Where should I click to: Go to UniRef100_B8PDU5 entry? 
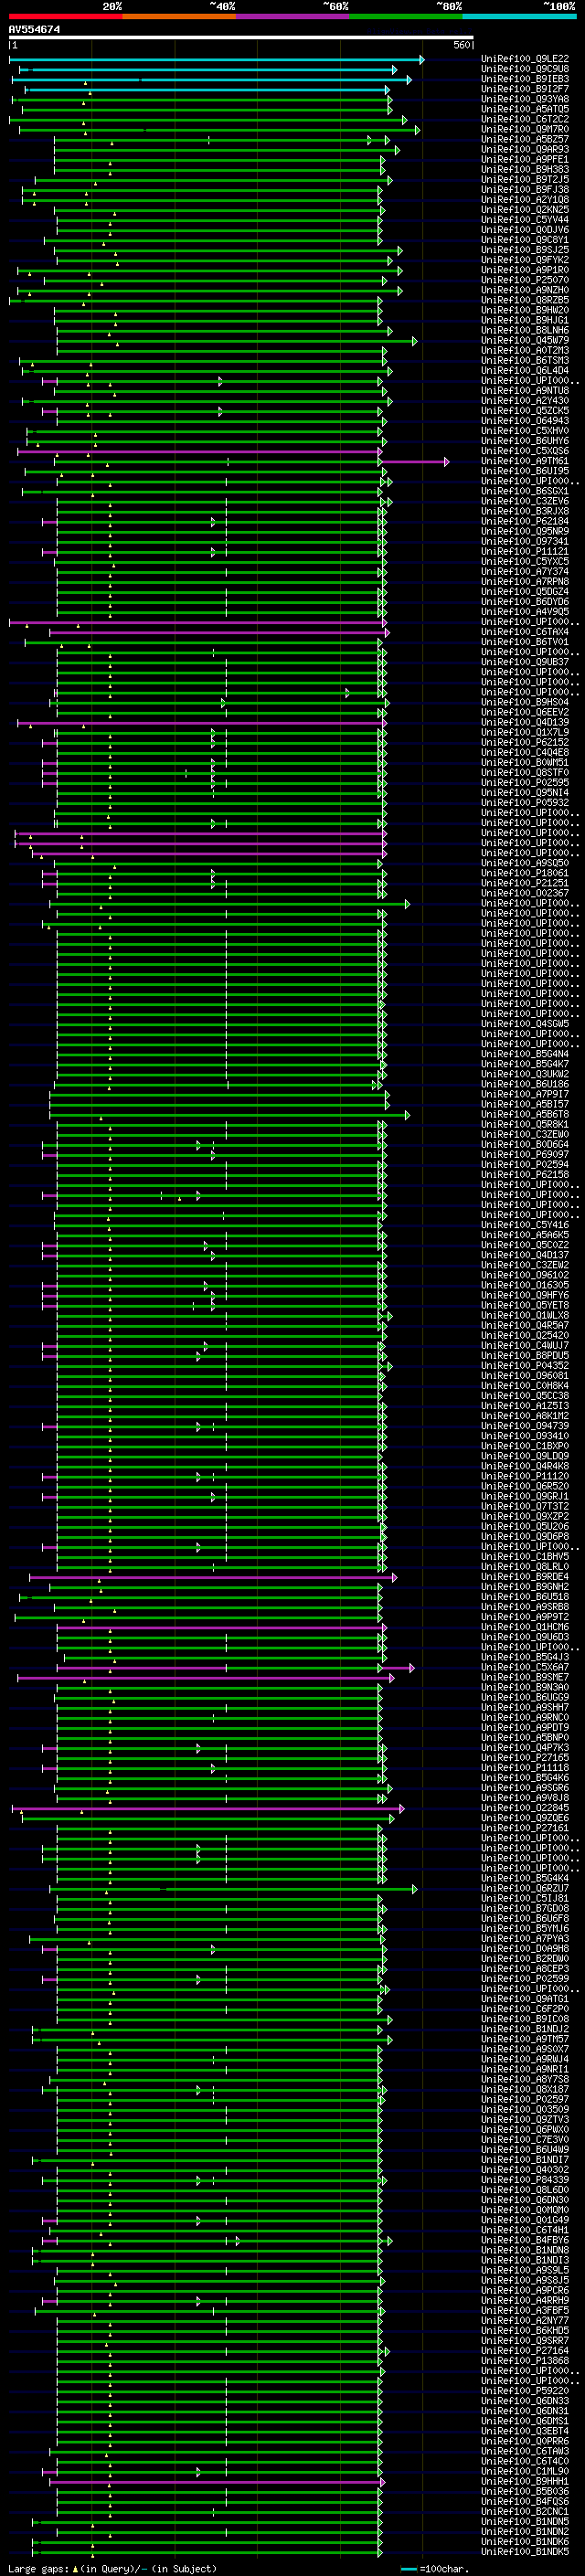[x=525, y=1355]
